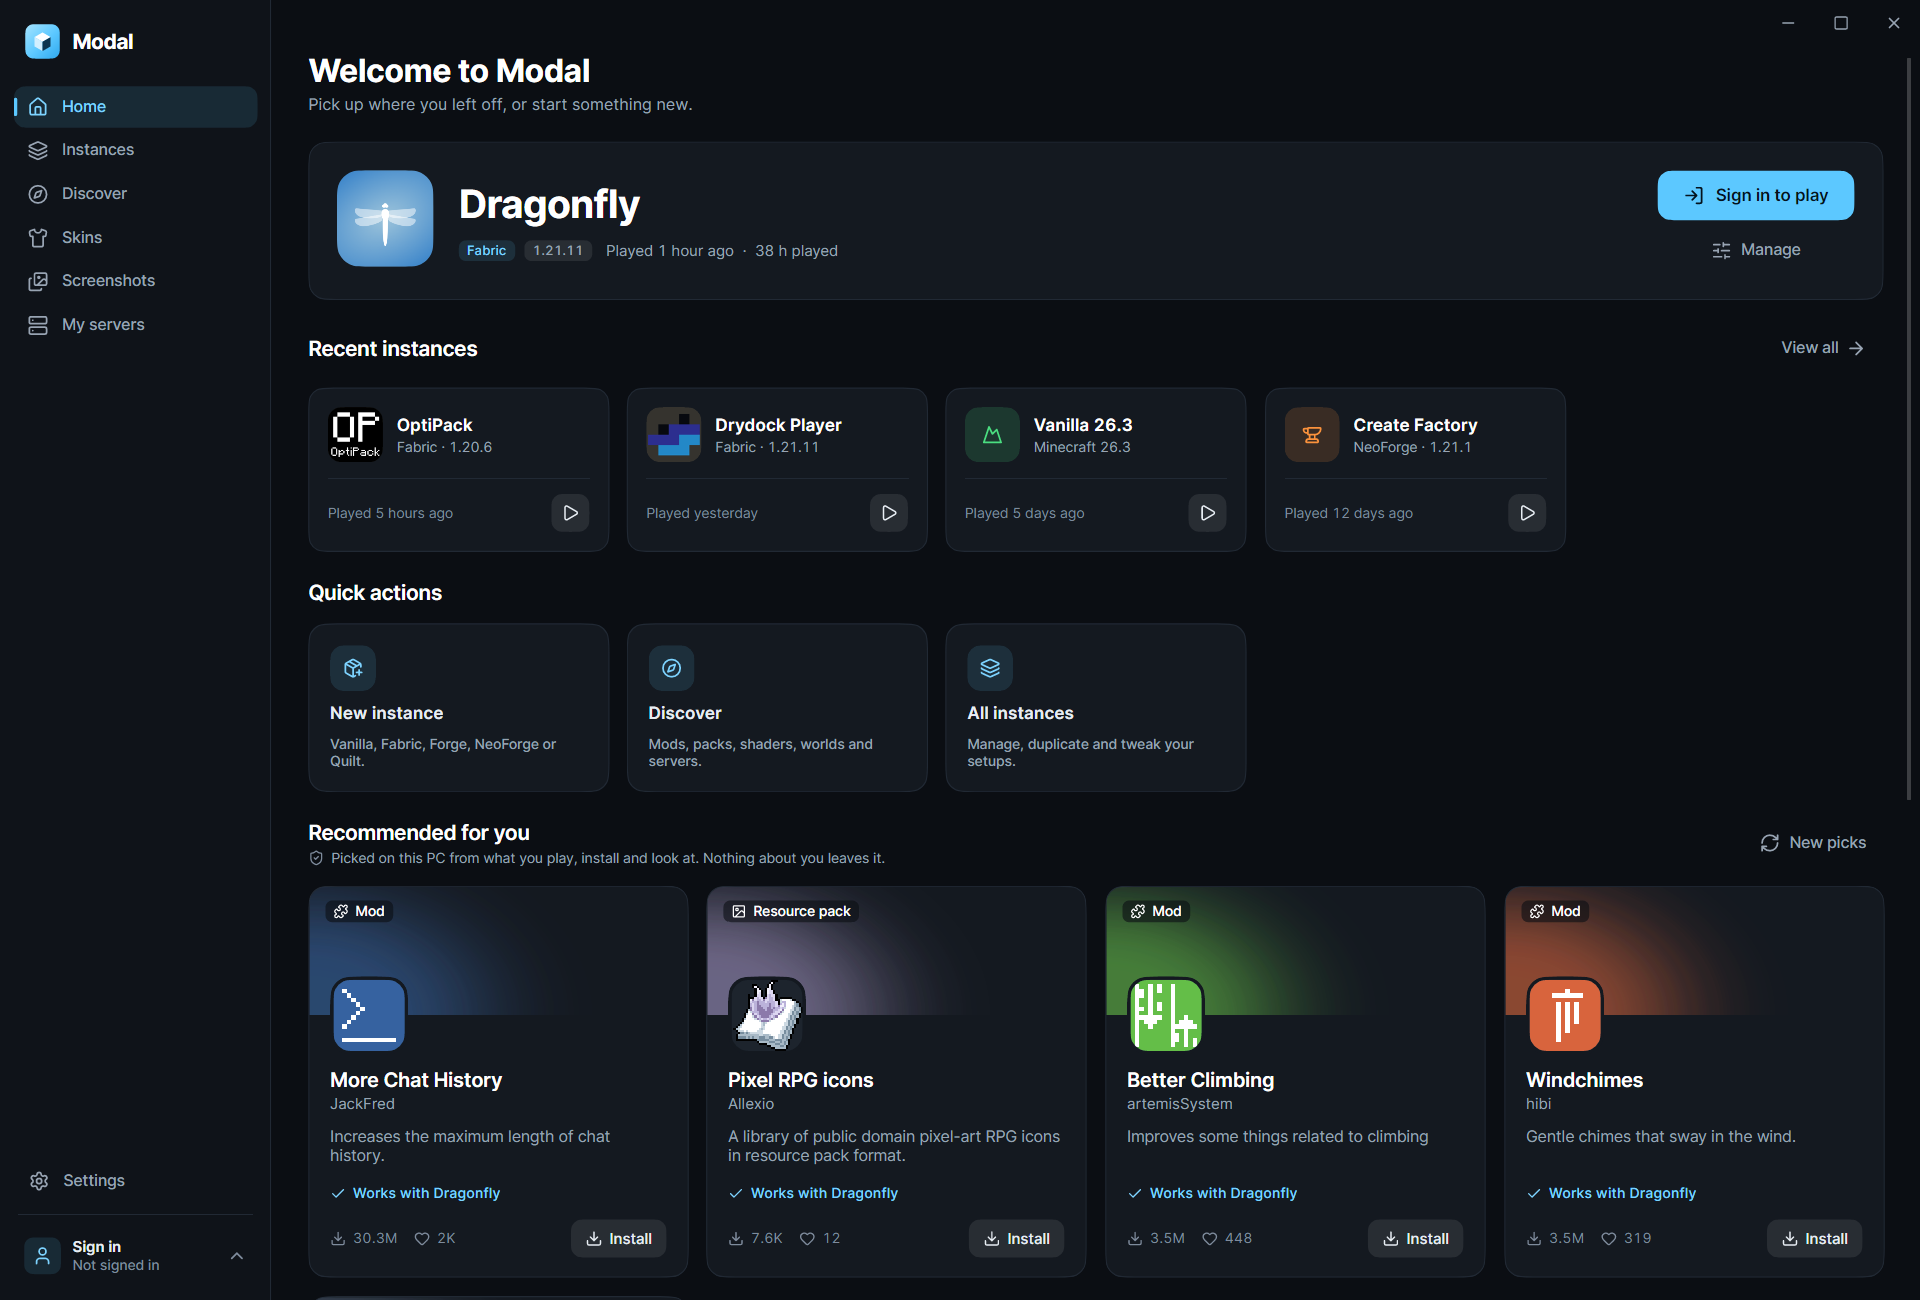Install Pixel RPG icons pack
1920x1300 pixels.
pyautogui.click(x=1016, y=1238)
